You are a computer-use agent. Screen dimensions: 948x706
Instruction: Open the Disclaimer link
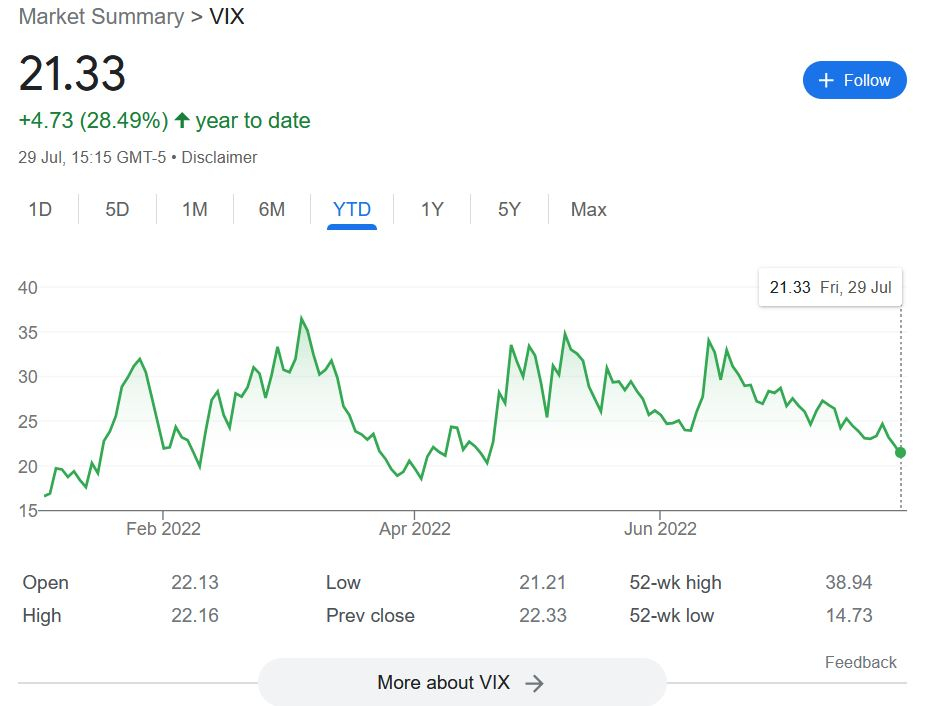pyautogui.click(x=220, y=157)
